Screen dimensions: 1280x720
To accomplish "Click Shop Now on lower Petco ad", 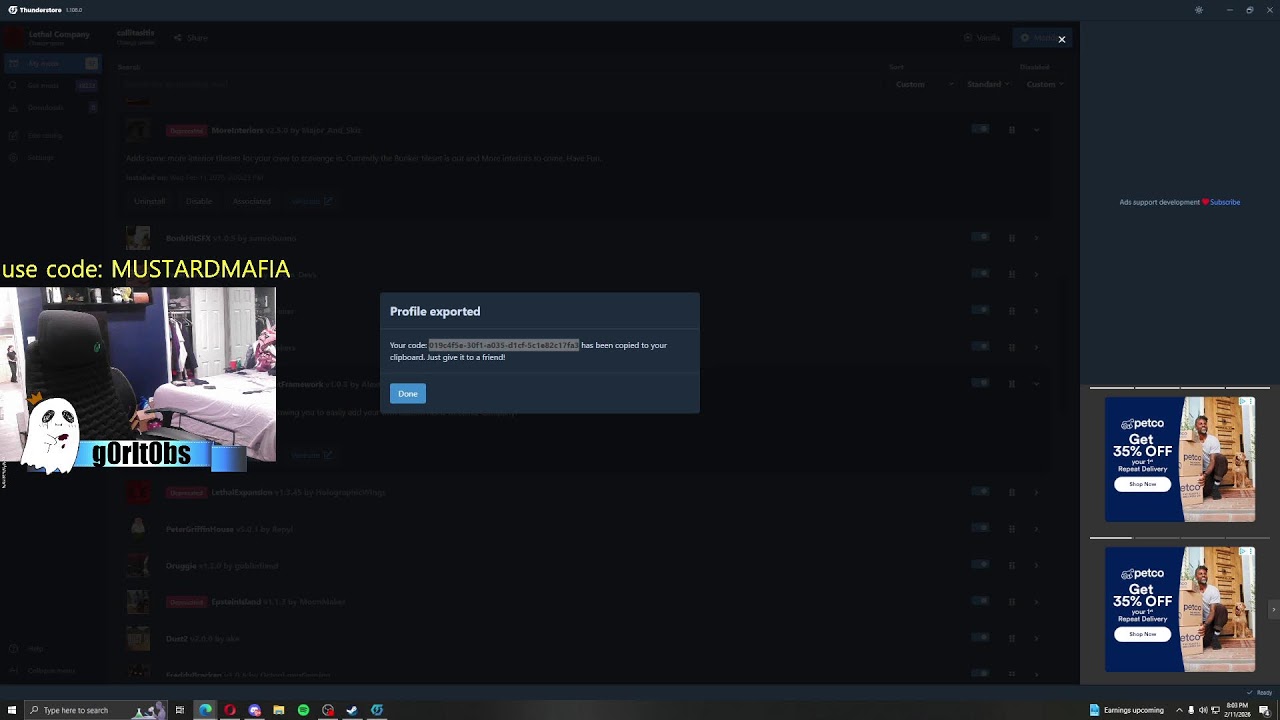I will [1143, 634].
